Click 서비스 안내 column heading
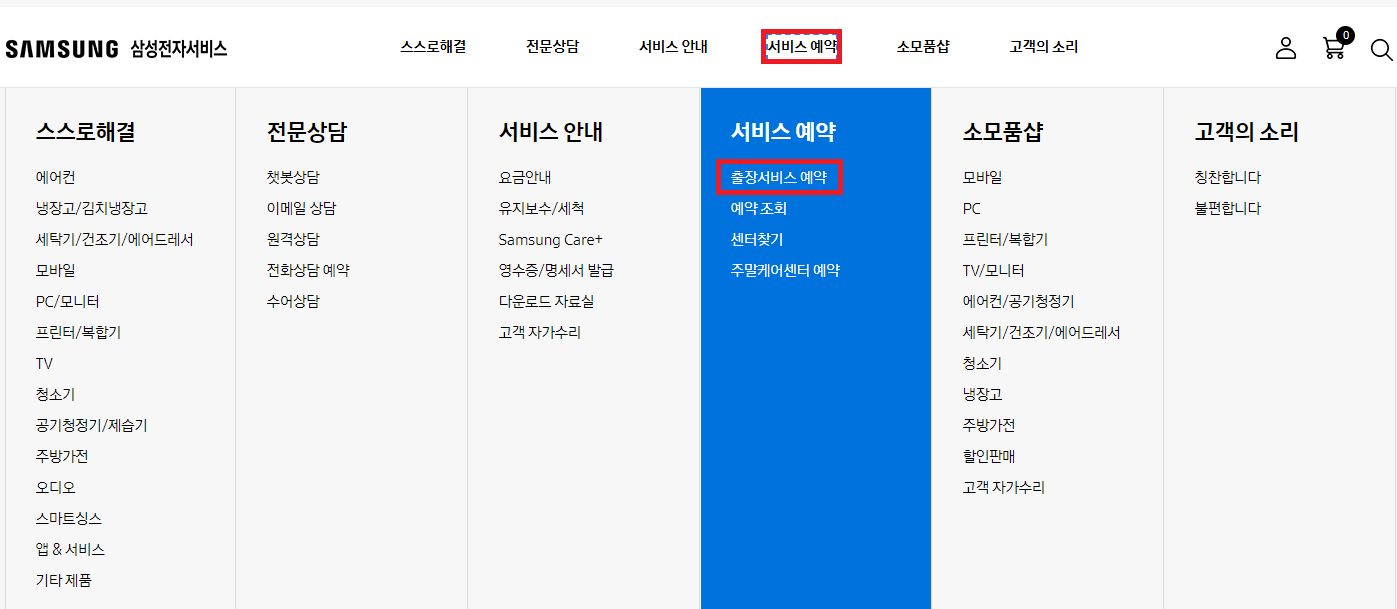 click(x=551, y=132)
